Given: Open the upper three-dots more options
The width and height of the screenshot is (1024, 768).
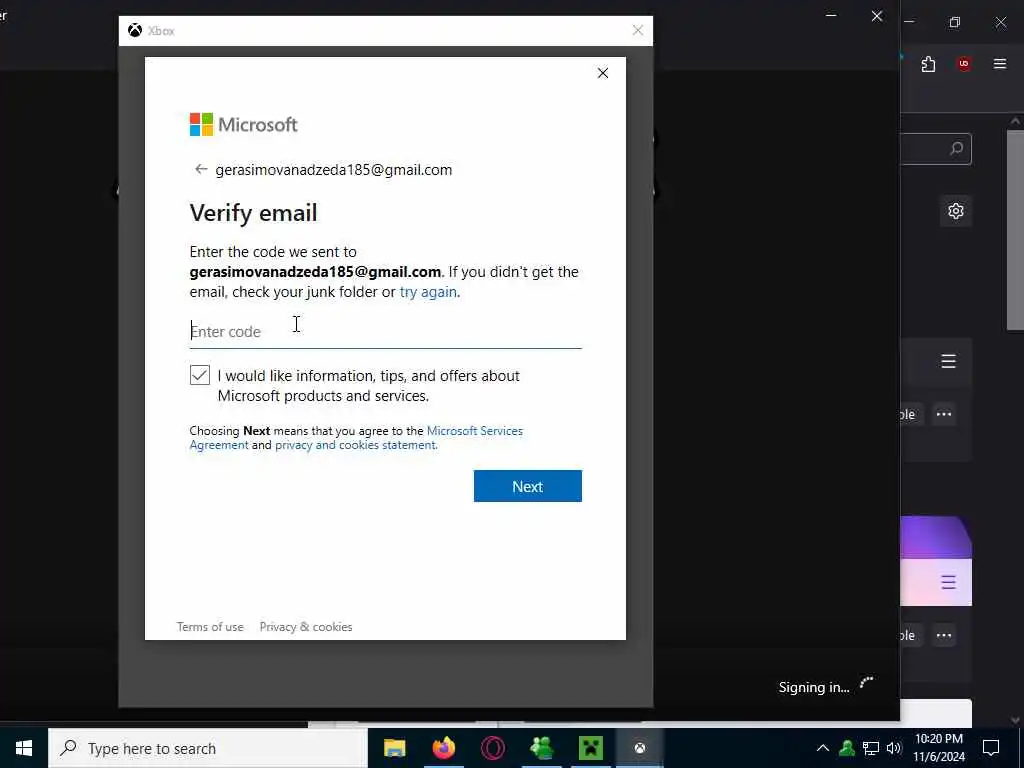Looking at the screenshot, I should point(944,414).
